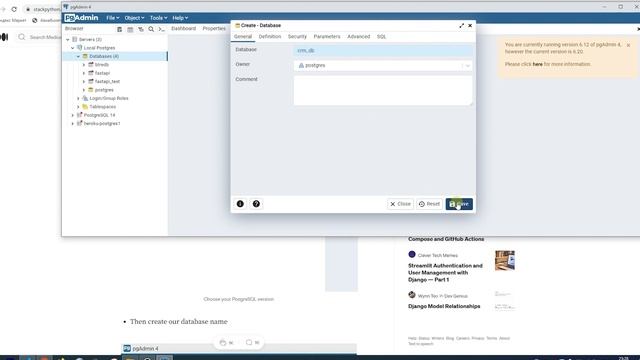Select the postgres database in the tree
Viewport: 640px width, 360px height.
104,90
